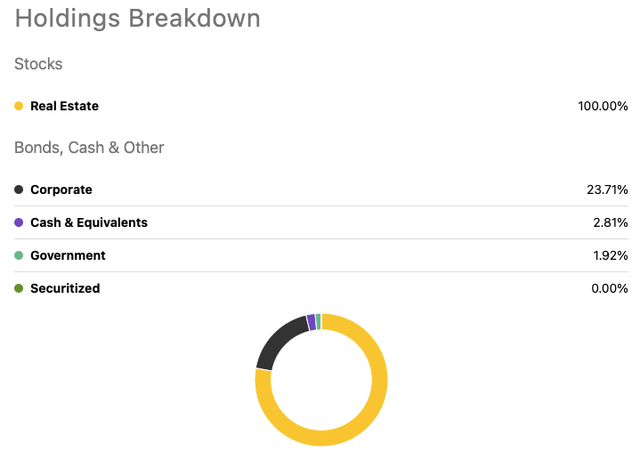Click the Holdings Breakdown heading
Screen dimensions: 640x460
138,19
